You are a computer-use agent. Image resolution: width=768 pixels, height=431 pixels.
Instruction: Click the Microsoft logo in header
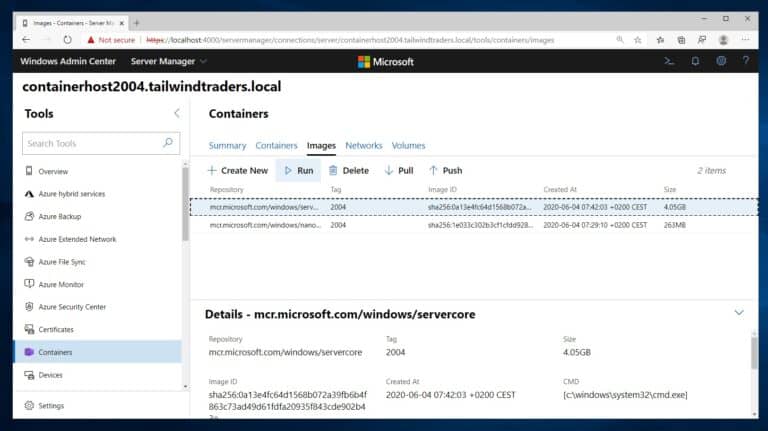point(385,62)
